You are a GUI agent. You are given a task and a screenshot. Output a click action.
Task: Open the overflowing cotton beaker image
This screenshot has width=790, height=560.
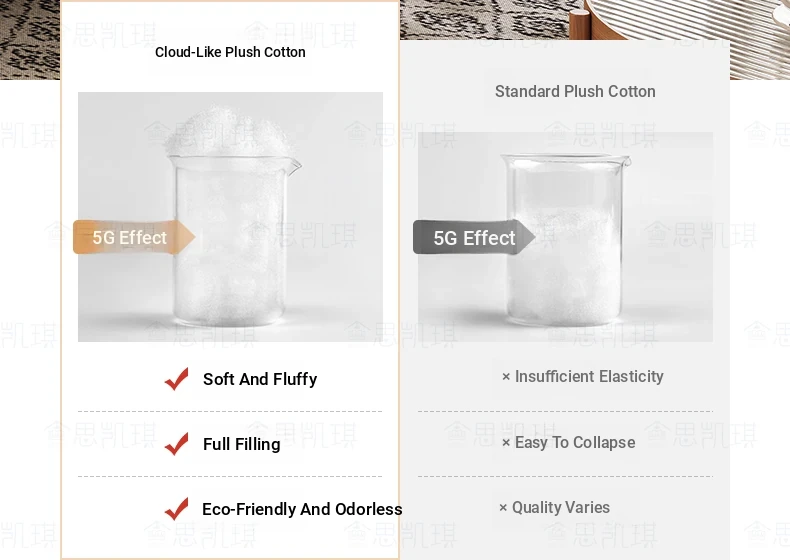click(x=230, y=217)
